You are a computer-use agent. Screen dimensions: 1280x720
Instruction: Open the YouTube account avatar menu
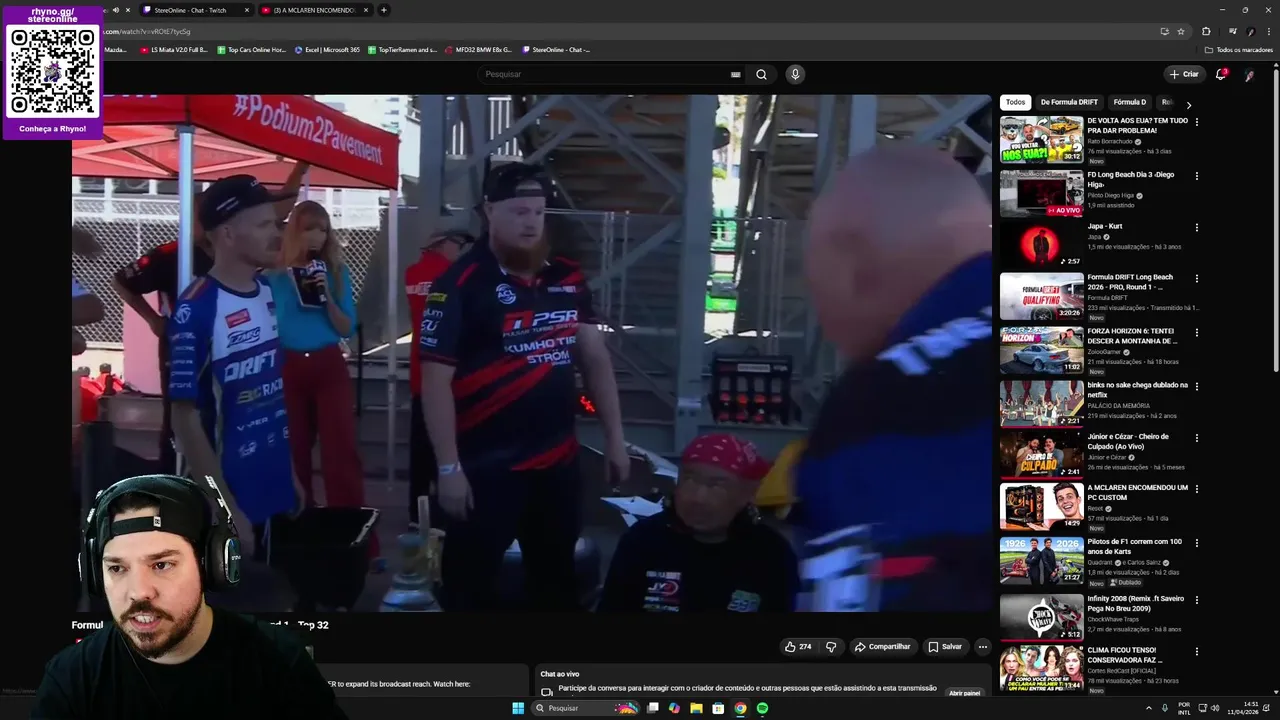click(1249, 74)
